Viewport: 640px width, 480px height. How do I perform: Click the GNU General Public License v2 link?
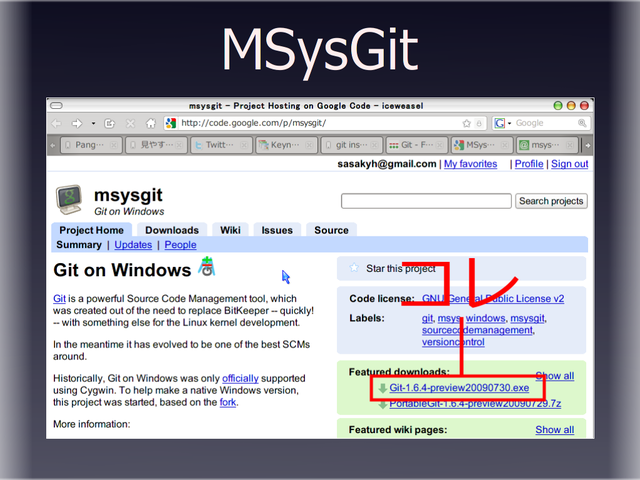coord(494,298)
